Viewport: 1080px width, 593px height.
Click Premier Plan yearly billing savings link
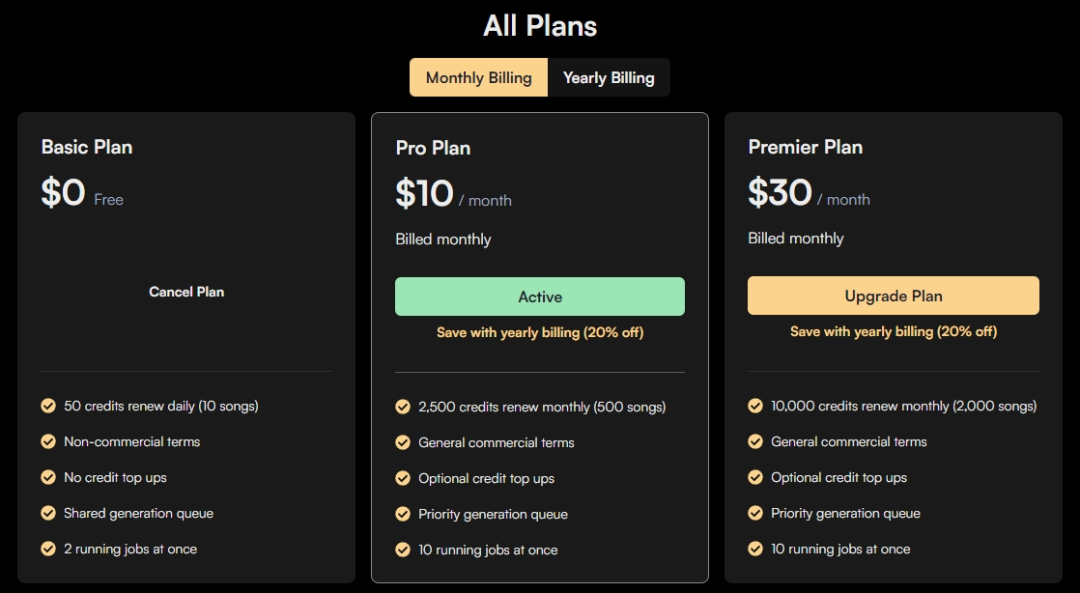point(893,331)
